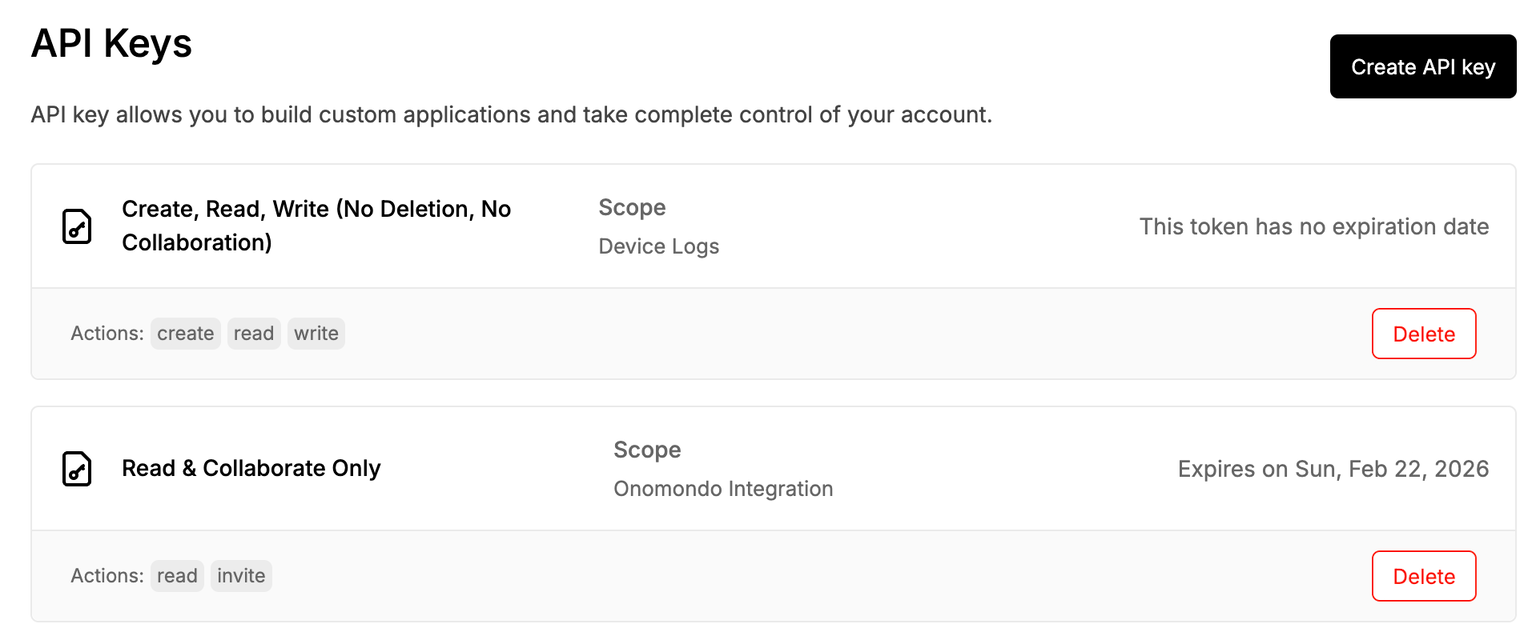Click the Scope label above Onomondo Integration
1536x640 pixels.
pos(647,450)
